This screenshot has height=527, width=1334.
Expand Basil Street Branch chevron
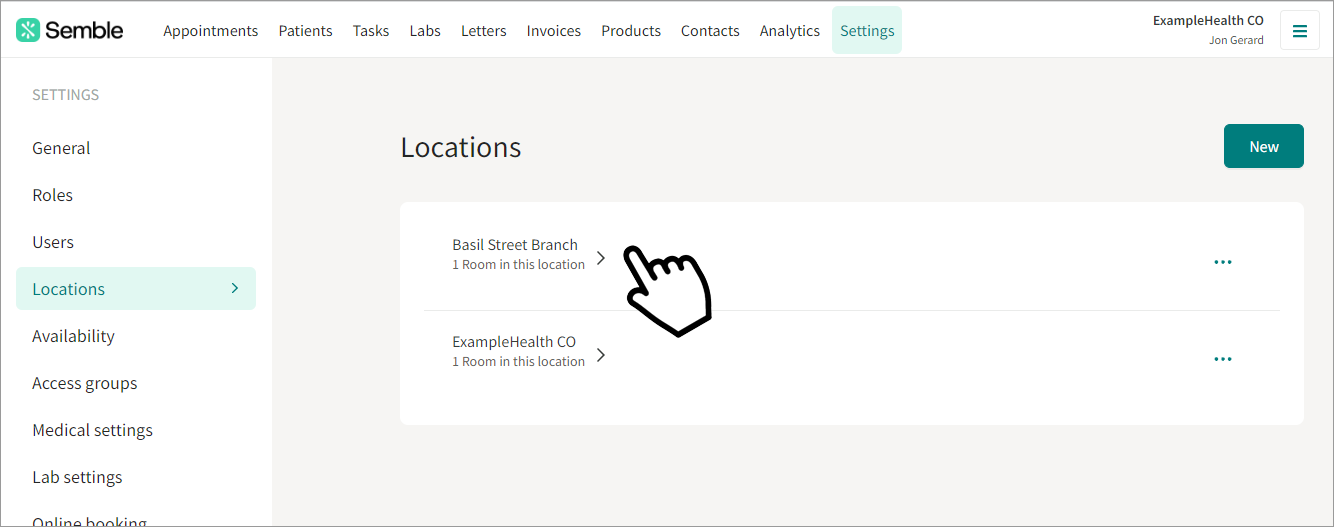tap(601, 257)
